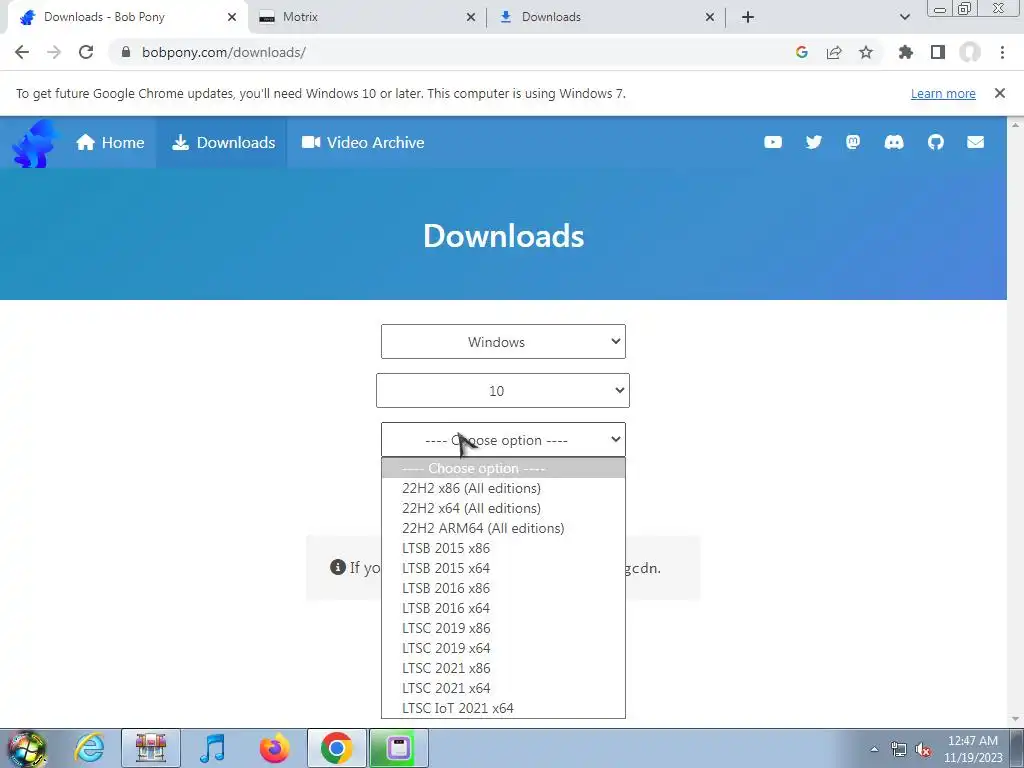Select LTSC 2019 x64 option
Screen dimensions: 1024x768
503,648
